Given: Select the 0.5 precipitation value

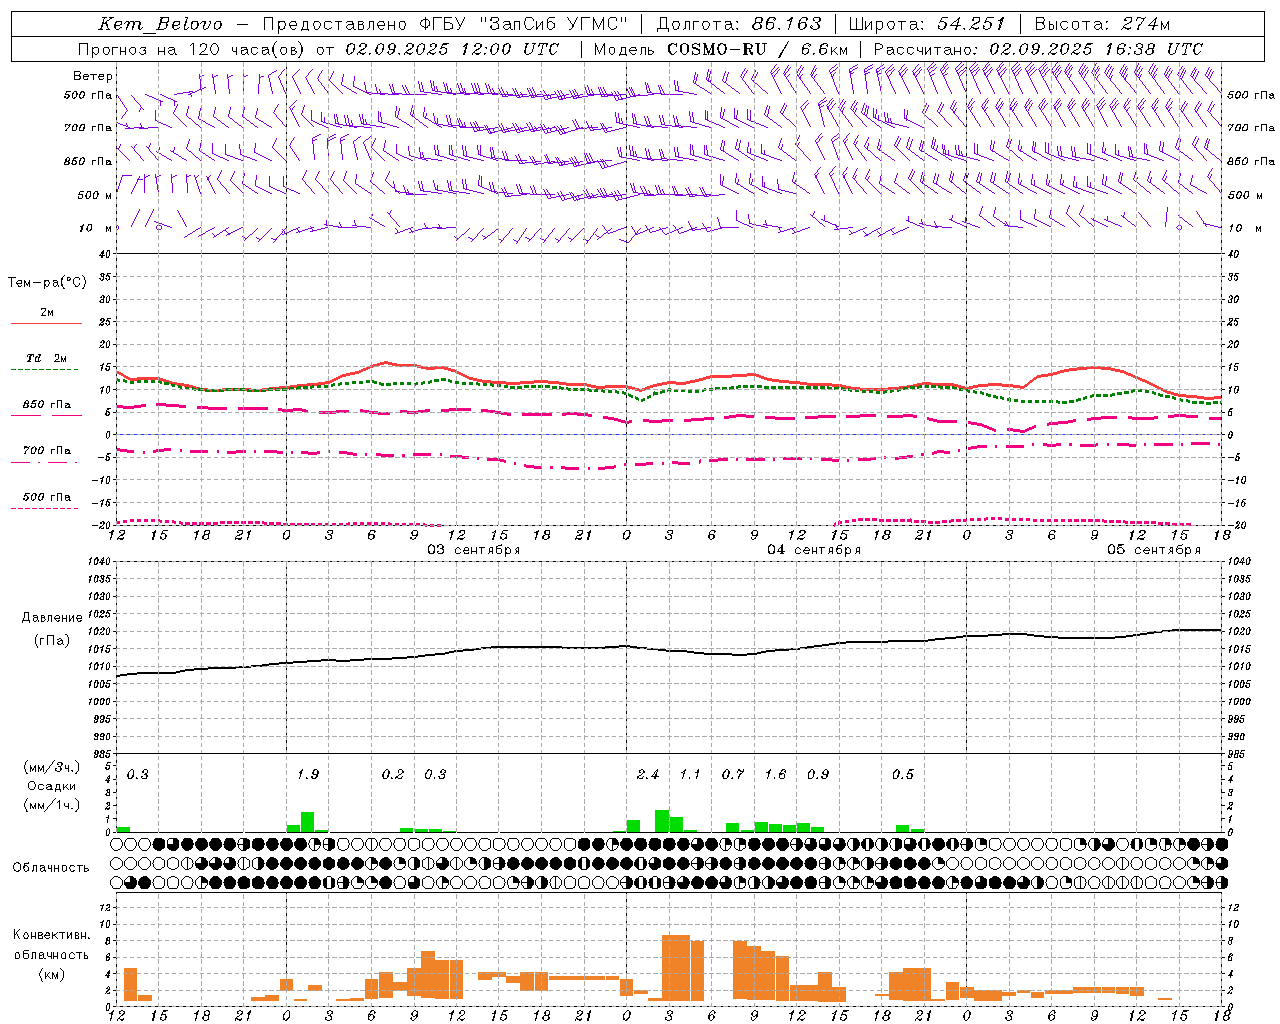Looking at the screenshot, I should (x=903, y=775).
